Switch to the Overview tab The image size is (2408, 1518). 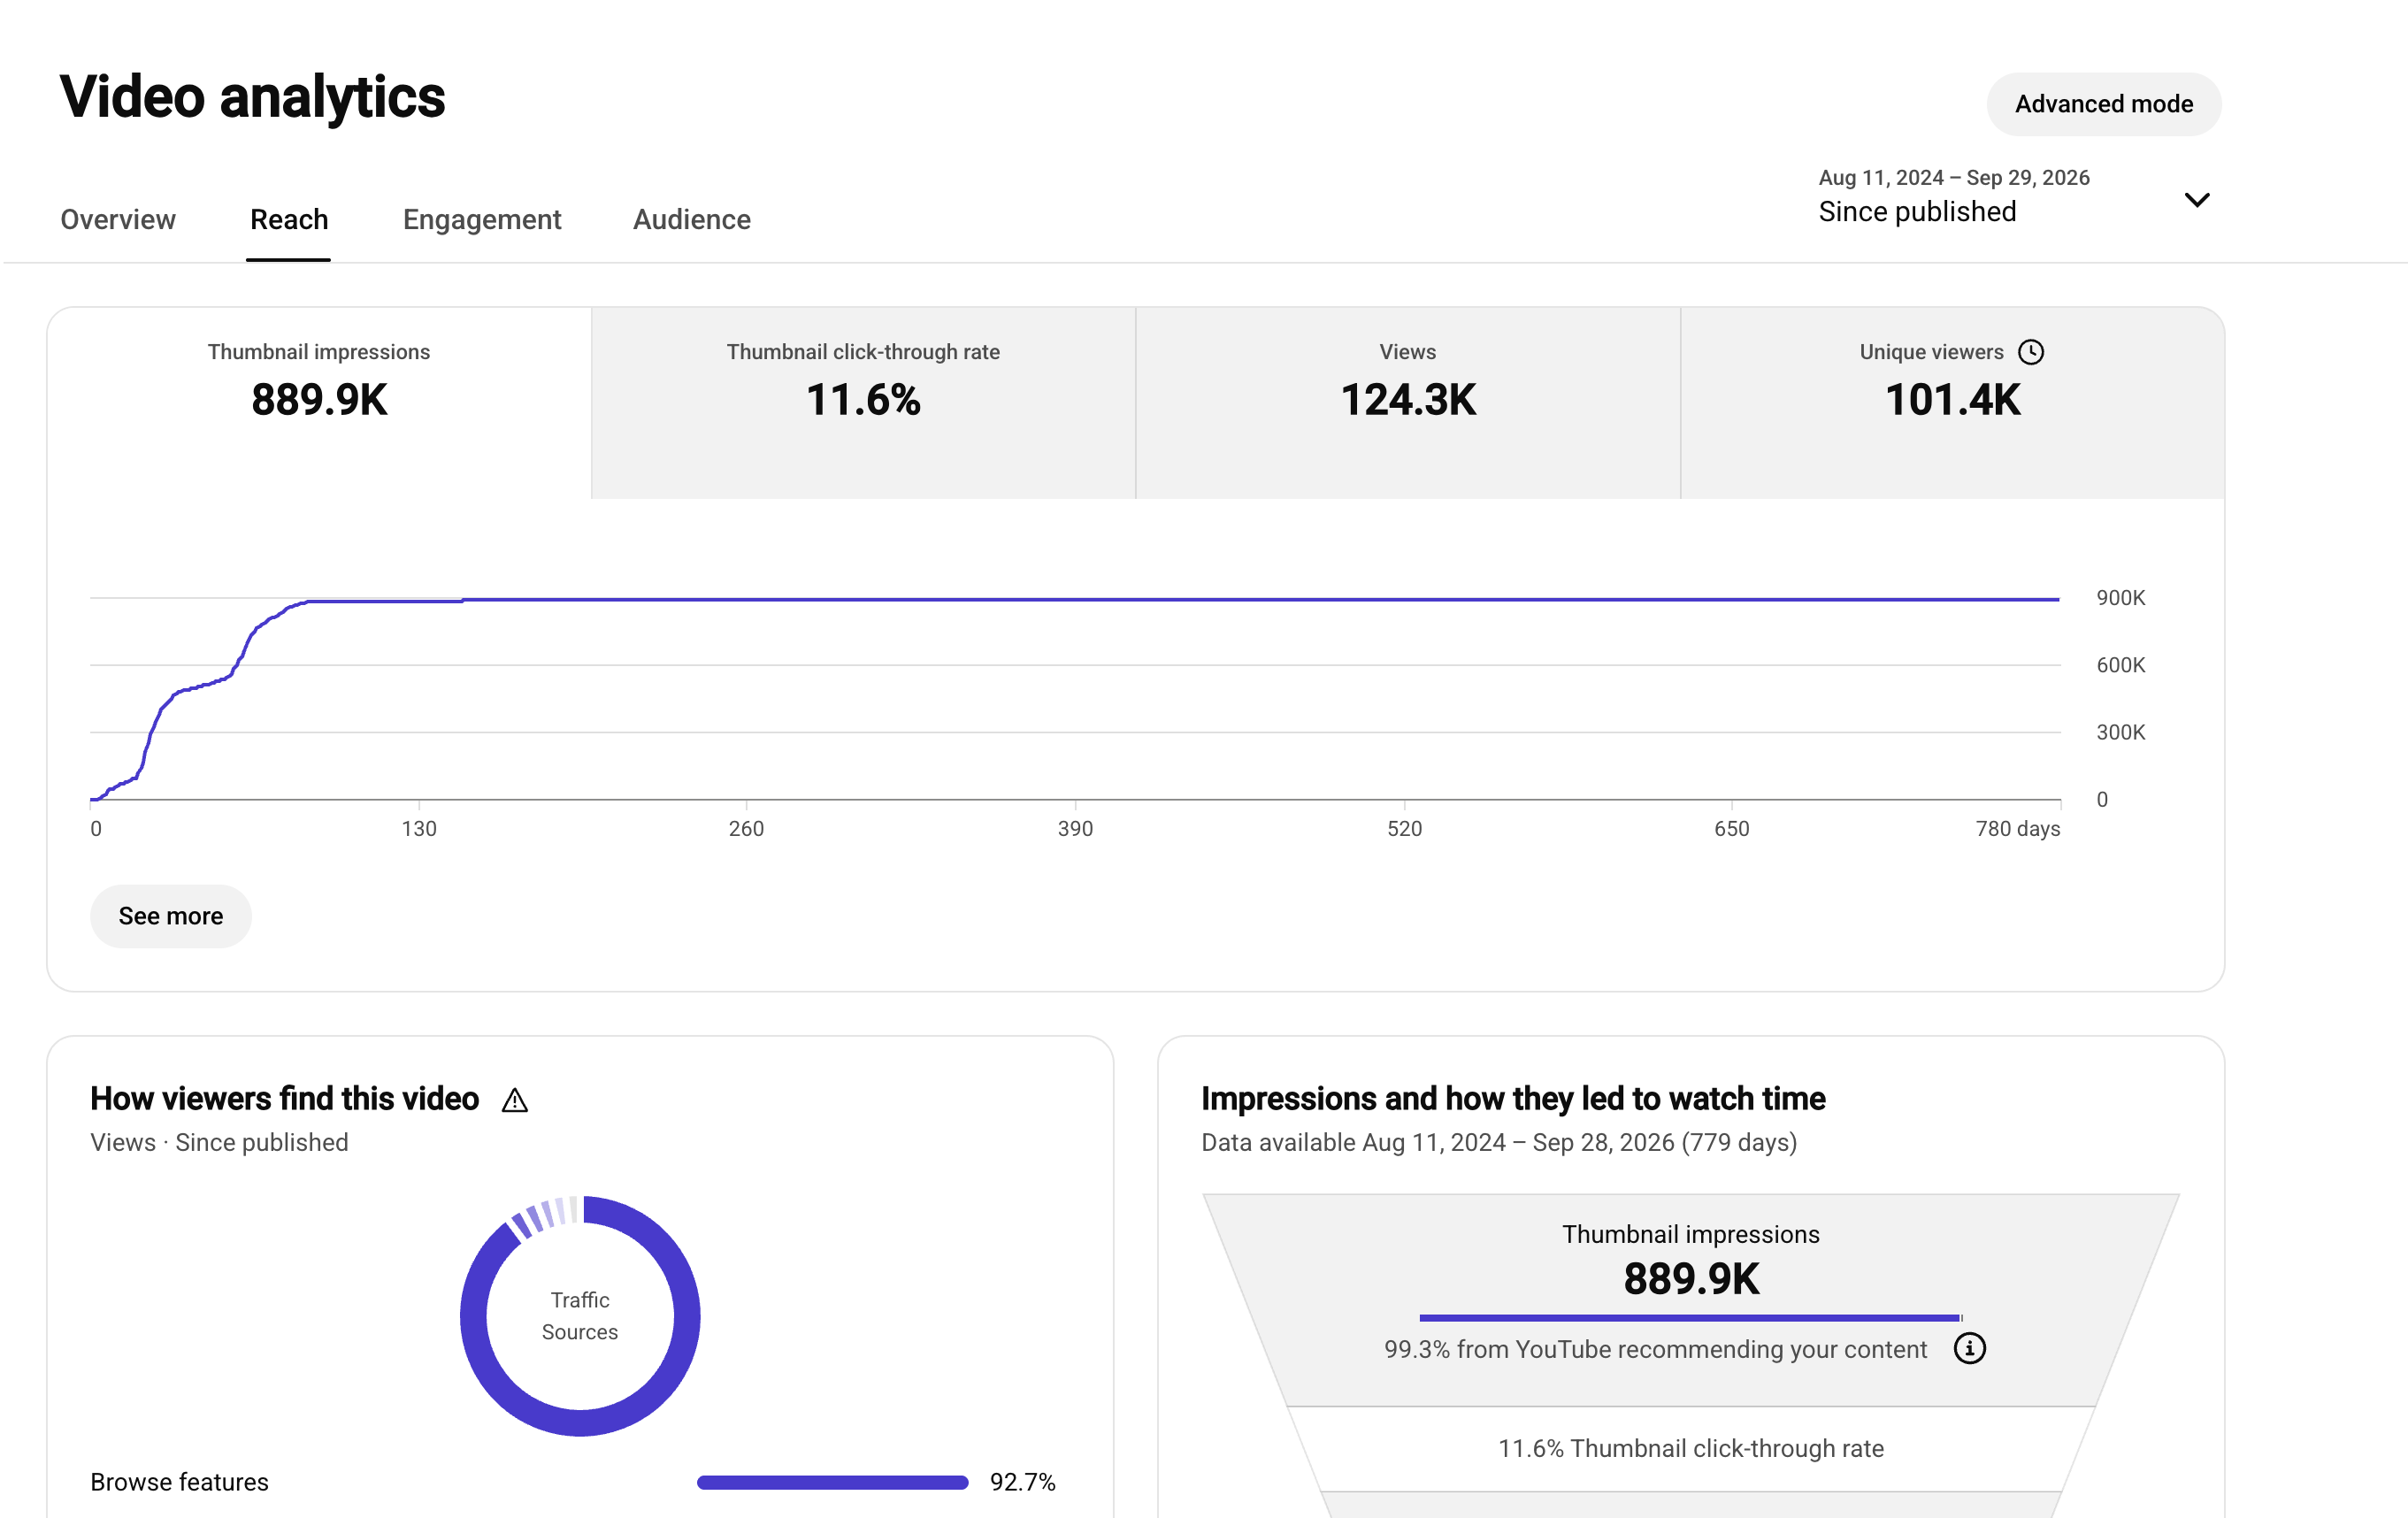(118, 219)
